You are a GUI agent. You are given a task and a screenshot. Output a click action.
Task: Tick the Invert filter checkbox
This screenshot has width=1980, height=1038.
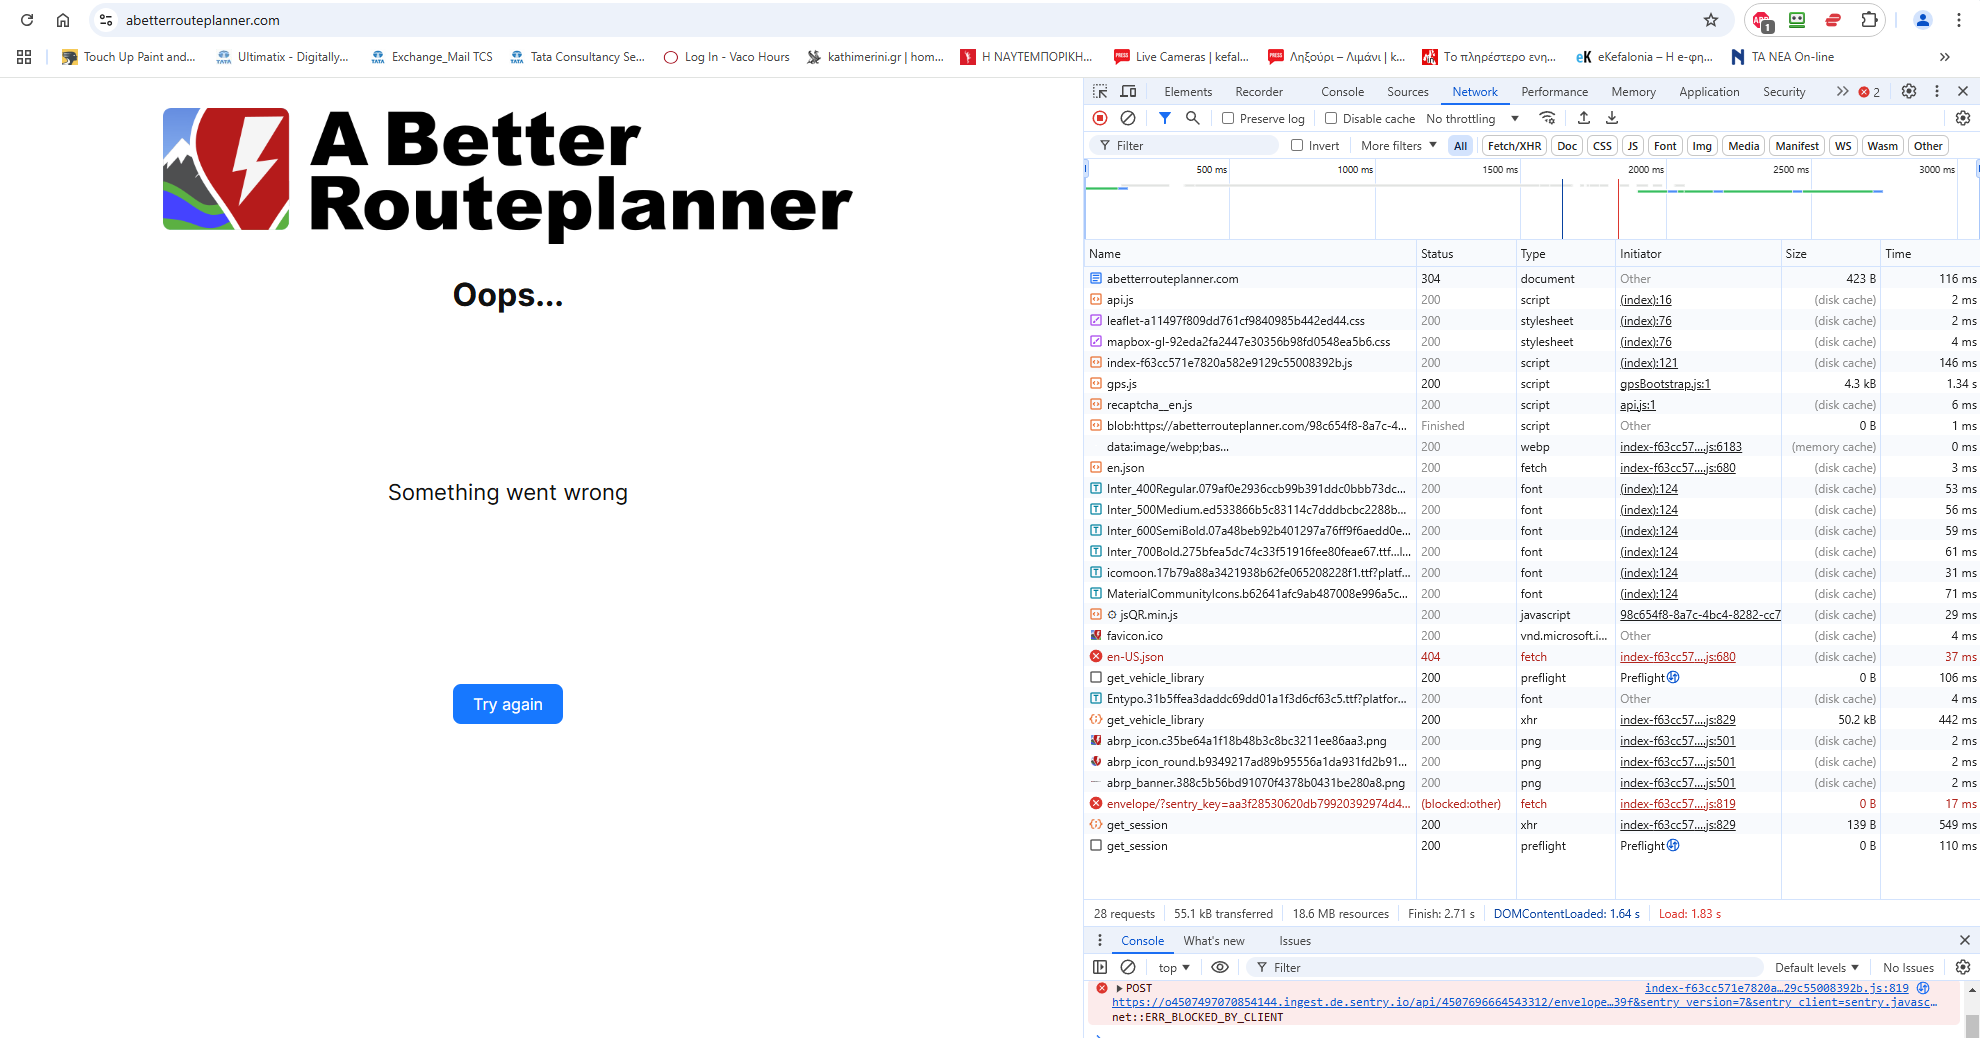[1297, 145]
